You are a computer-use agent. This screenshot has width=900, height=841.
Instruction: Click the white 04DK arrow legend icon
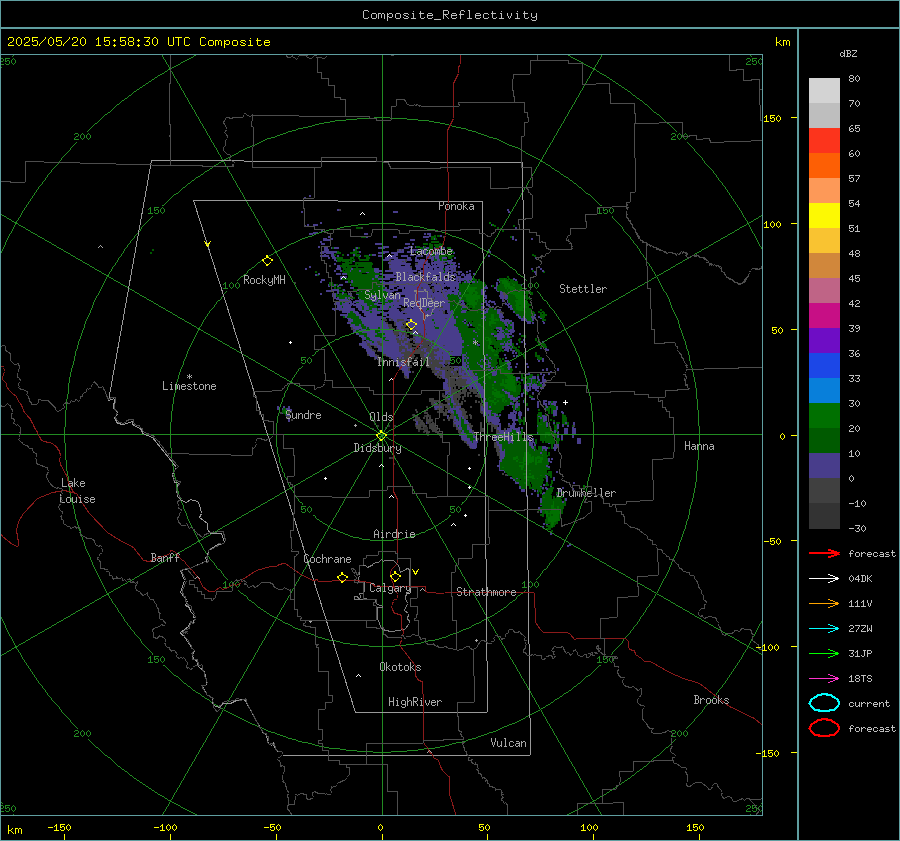point(824,578)
